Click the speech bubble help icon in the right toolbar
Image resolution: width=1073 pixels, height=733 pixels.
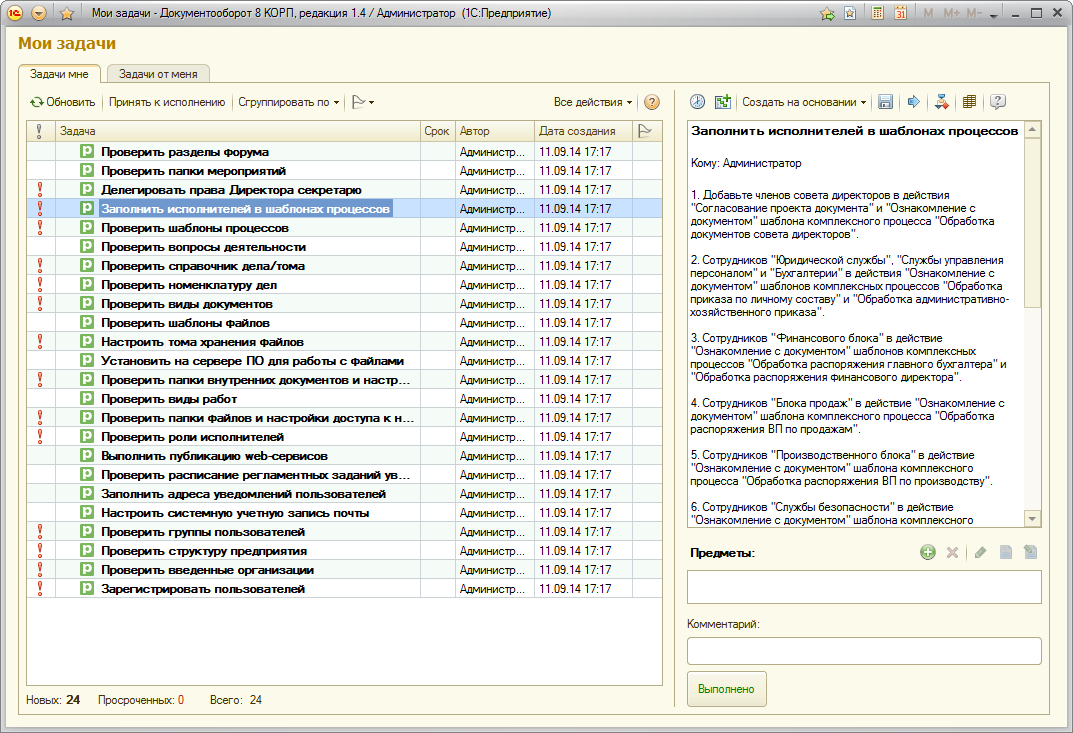(x=997, y=102)
